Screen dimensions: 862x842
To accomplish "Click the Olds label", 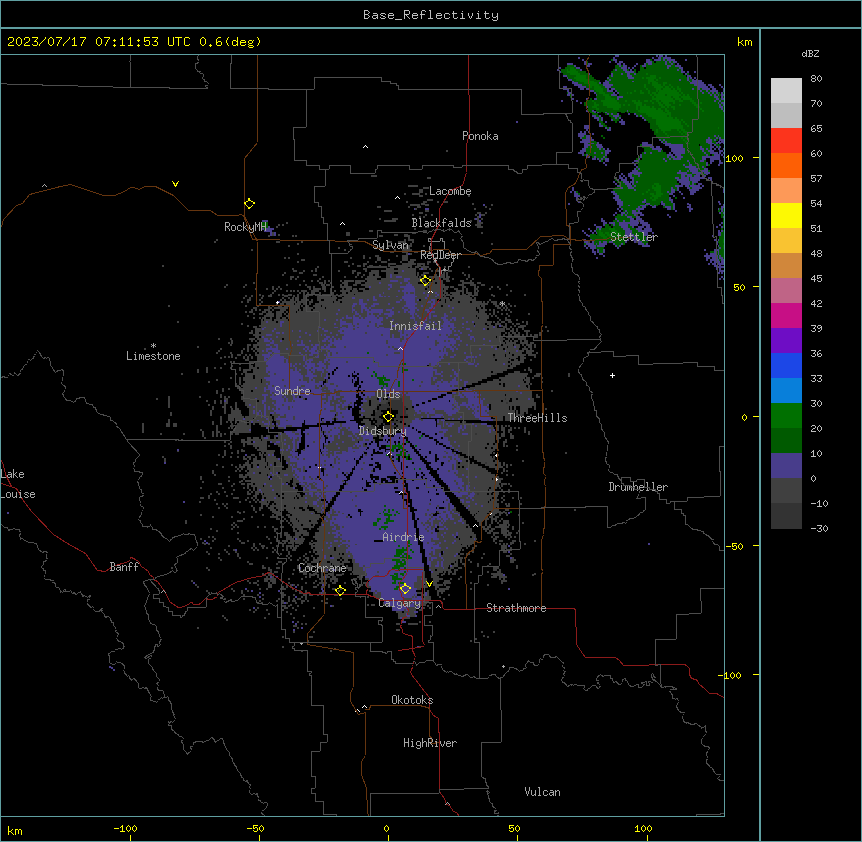I will (x=388, y=394).
